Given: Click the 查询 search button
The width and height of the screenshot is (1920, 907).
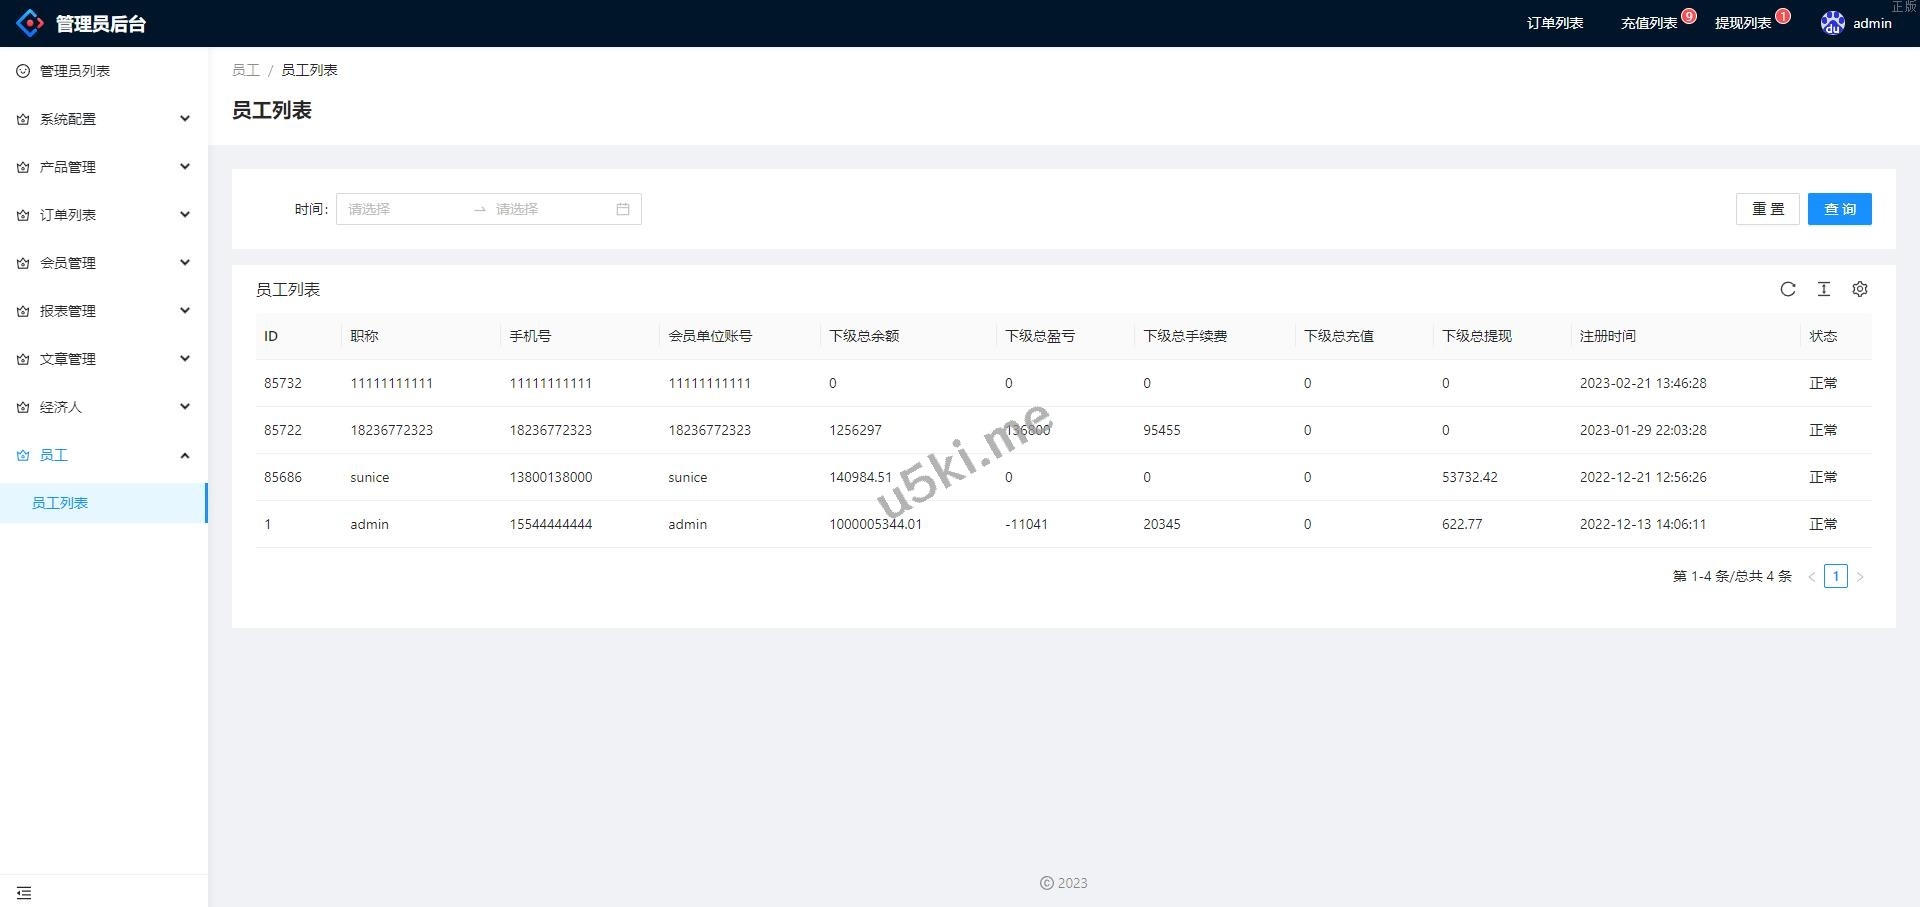Looking at the screenshot, I should click(x=1839, y=209).
